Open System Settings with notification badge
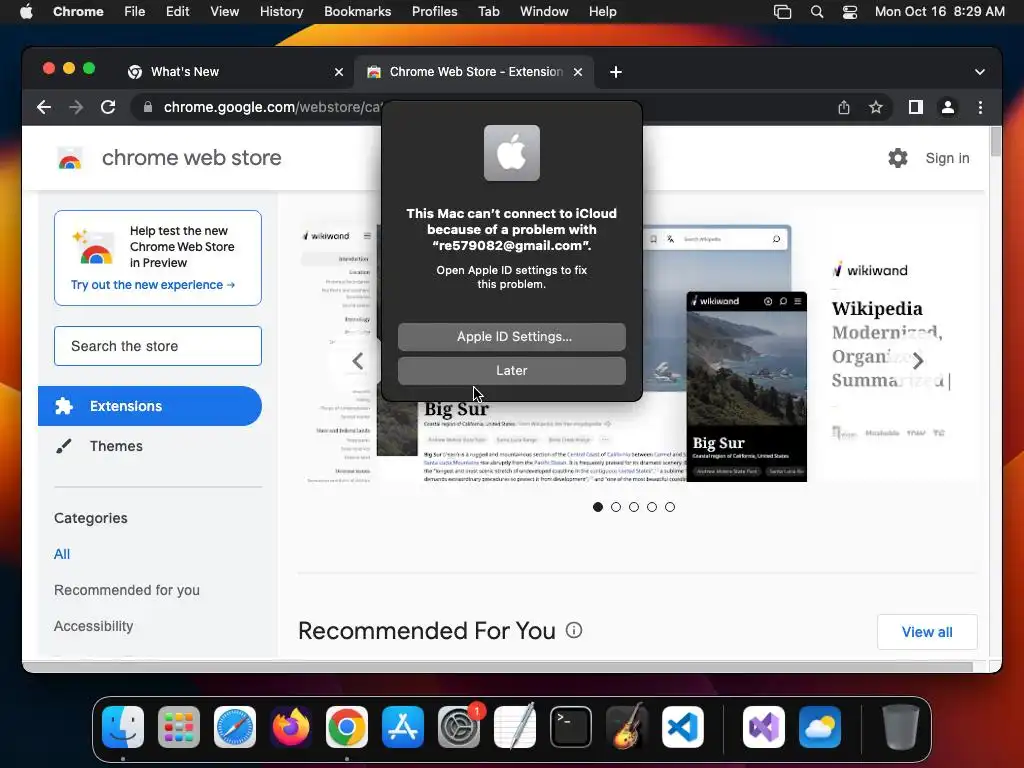Screen dimensions: 1024x768 coord(459,727)
